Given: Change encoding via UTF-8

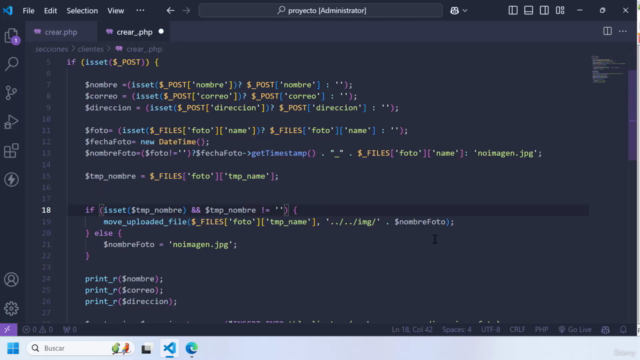Looking at the screenshot, I should pyautogui.click(x=490, y=329).
